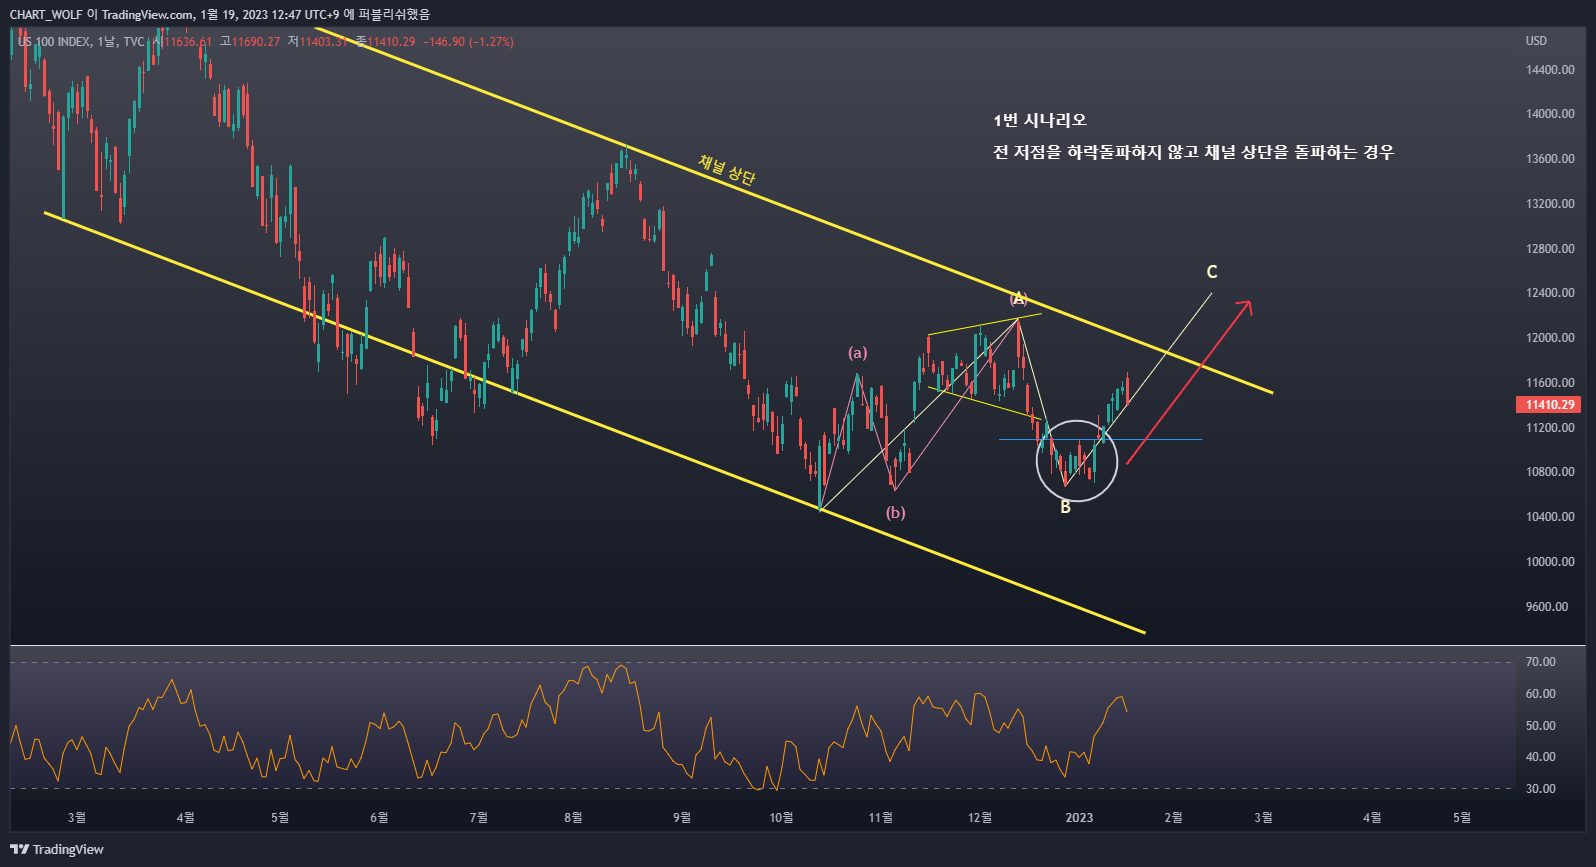The width and height of the screenshot is (1596, 867).
Task: Click the 7월 label on the time axis
Action: (x=479, y=818)
